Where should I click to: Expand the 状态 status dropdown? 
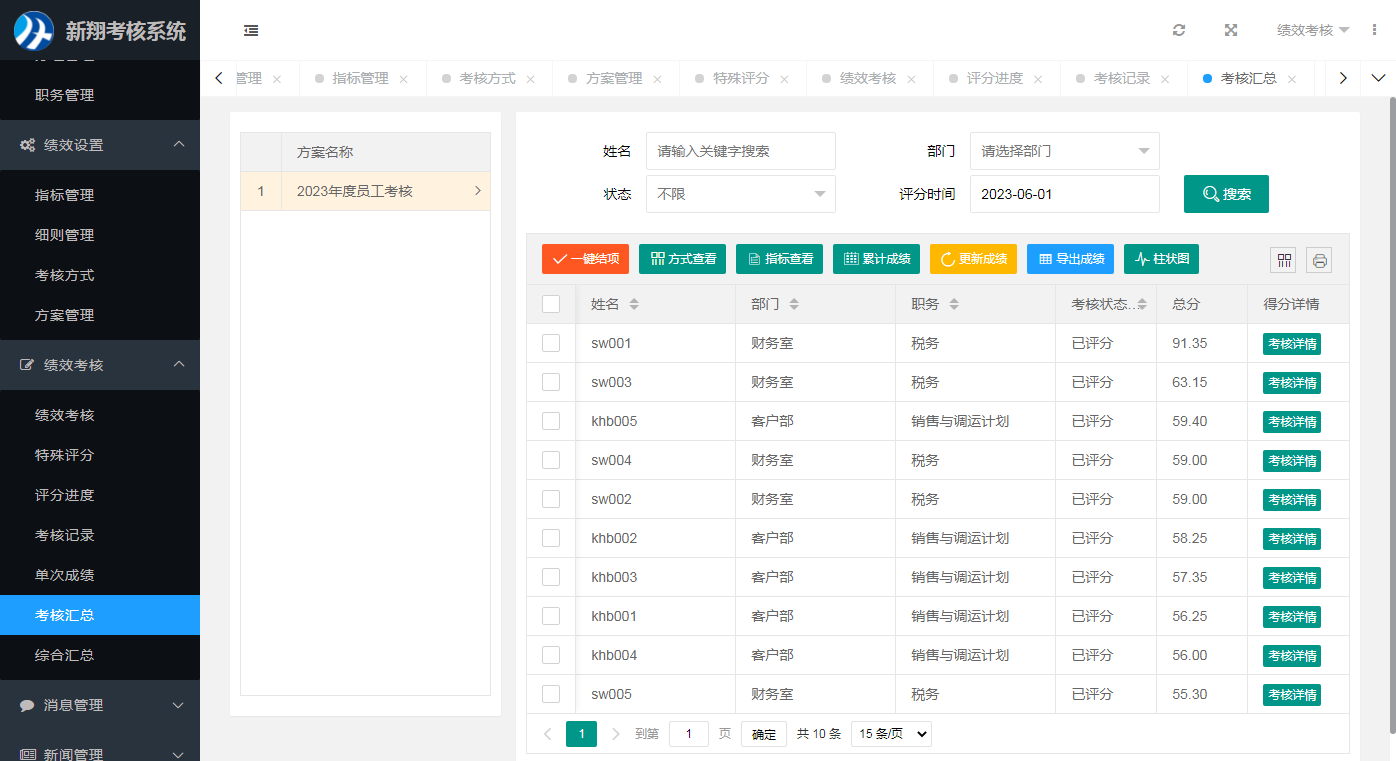click(740, 194)
